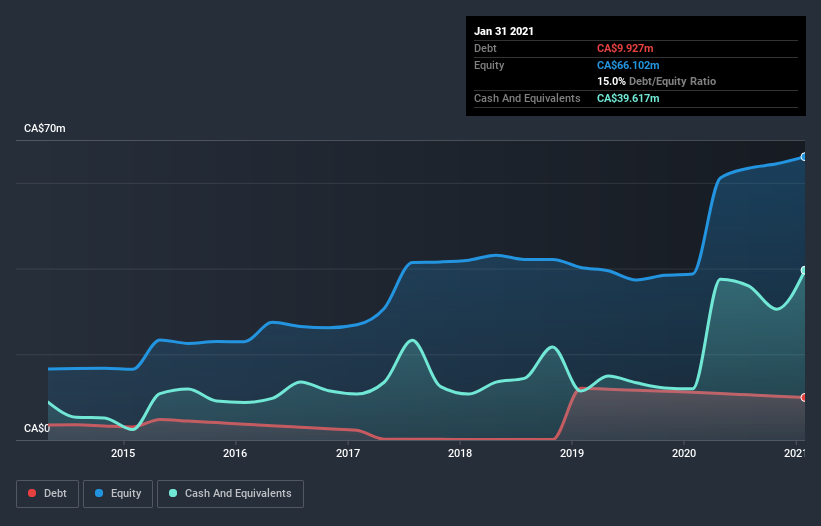
Task: Click the tooltip Cash And Equivalents label
Action: click(x=527, y=98)
